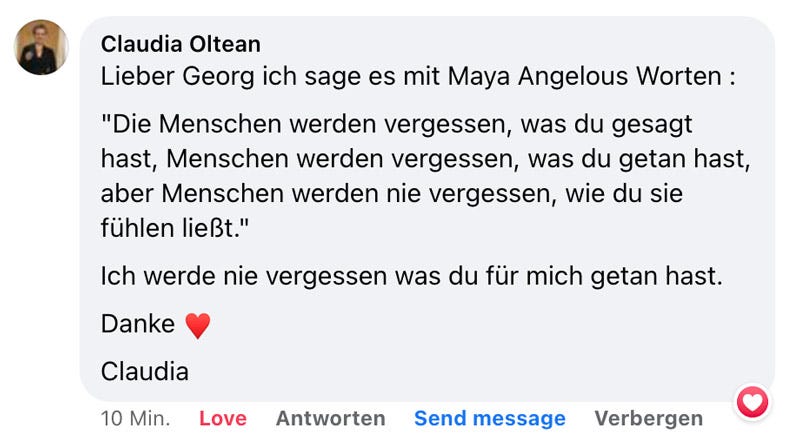Click the Send message link

coord(490,418)
